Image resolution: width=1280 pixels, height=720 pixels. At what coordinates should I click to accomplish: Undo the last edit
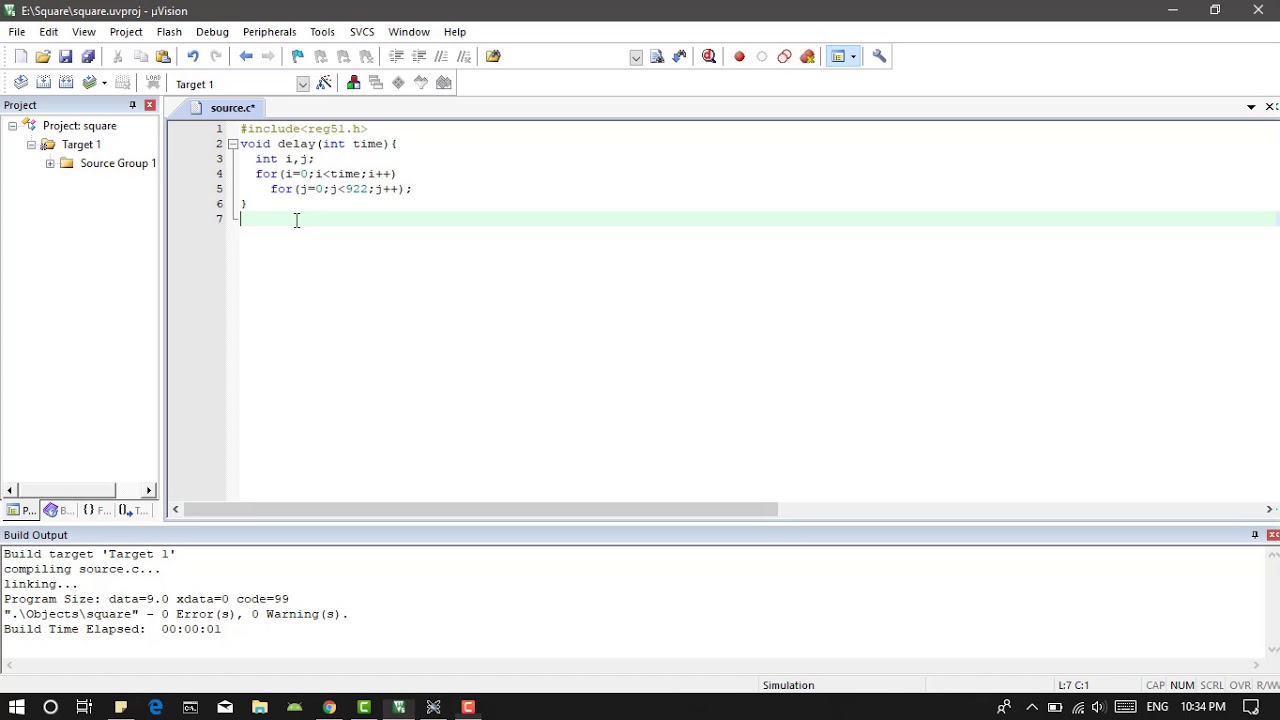[192, 57]
